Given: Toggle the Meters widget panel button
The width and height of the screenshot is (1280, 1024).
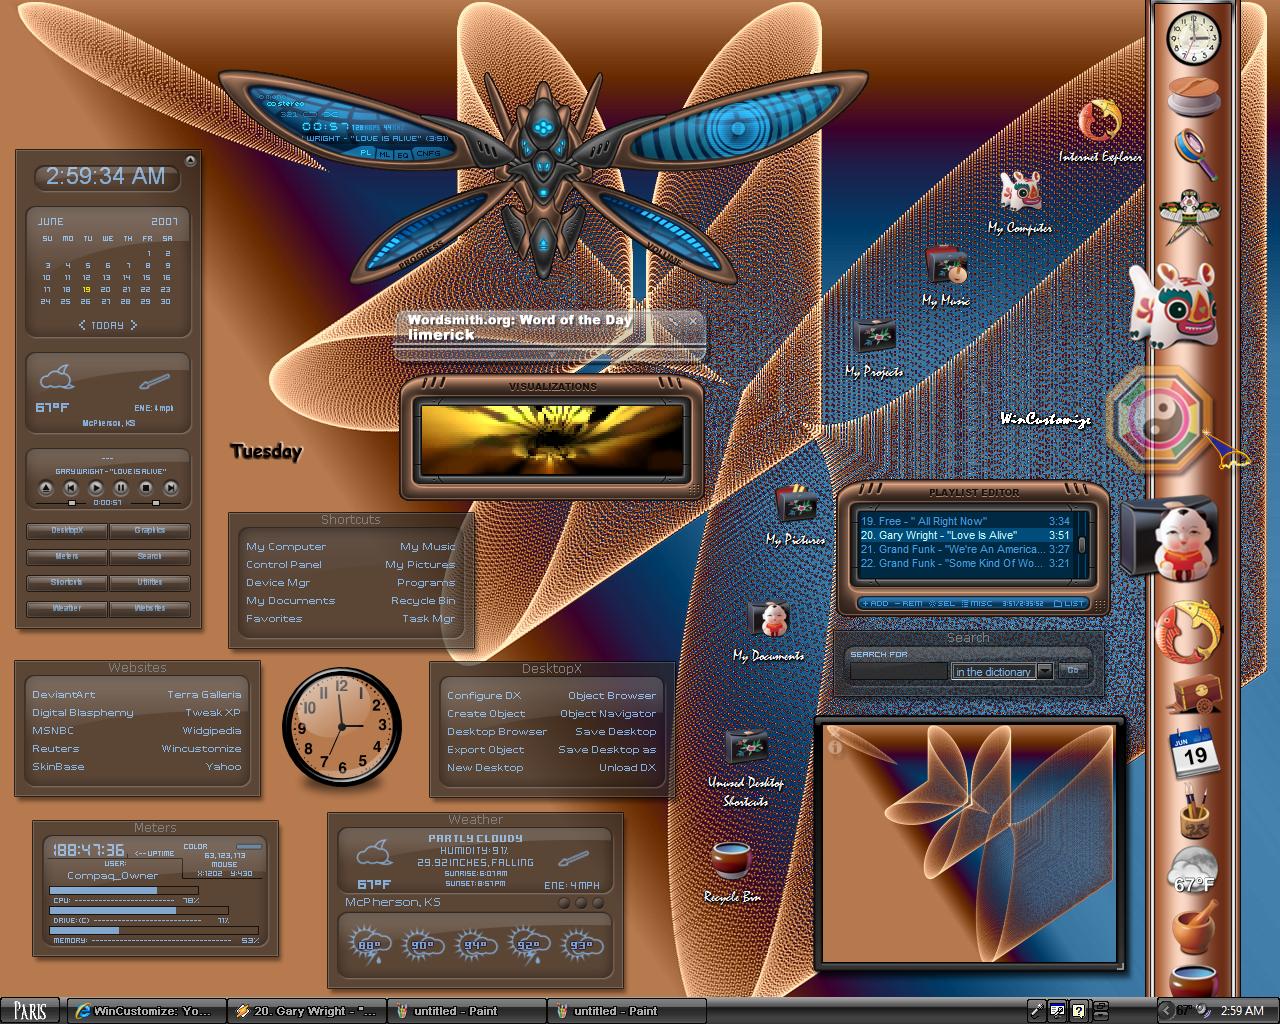Looking at the screenshot, I should 67,556.
